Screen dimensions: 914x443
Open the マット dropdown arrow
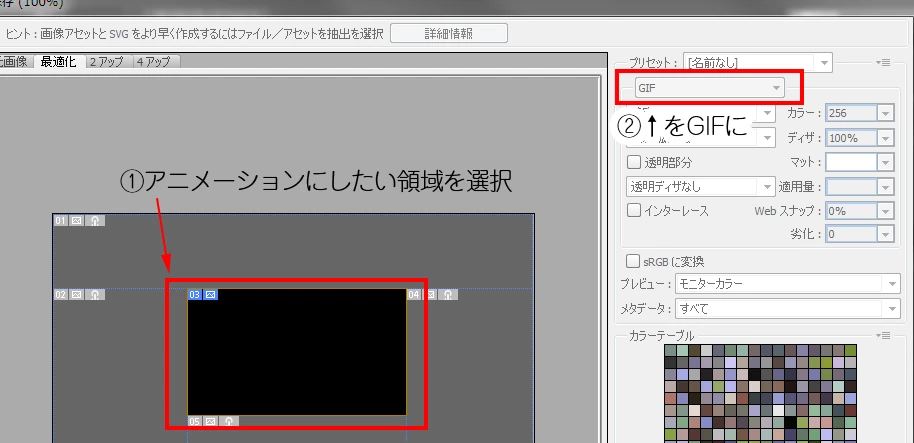886,162
